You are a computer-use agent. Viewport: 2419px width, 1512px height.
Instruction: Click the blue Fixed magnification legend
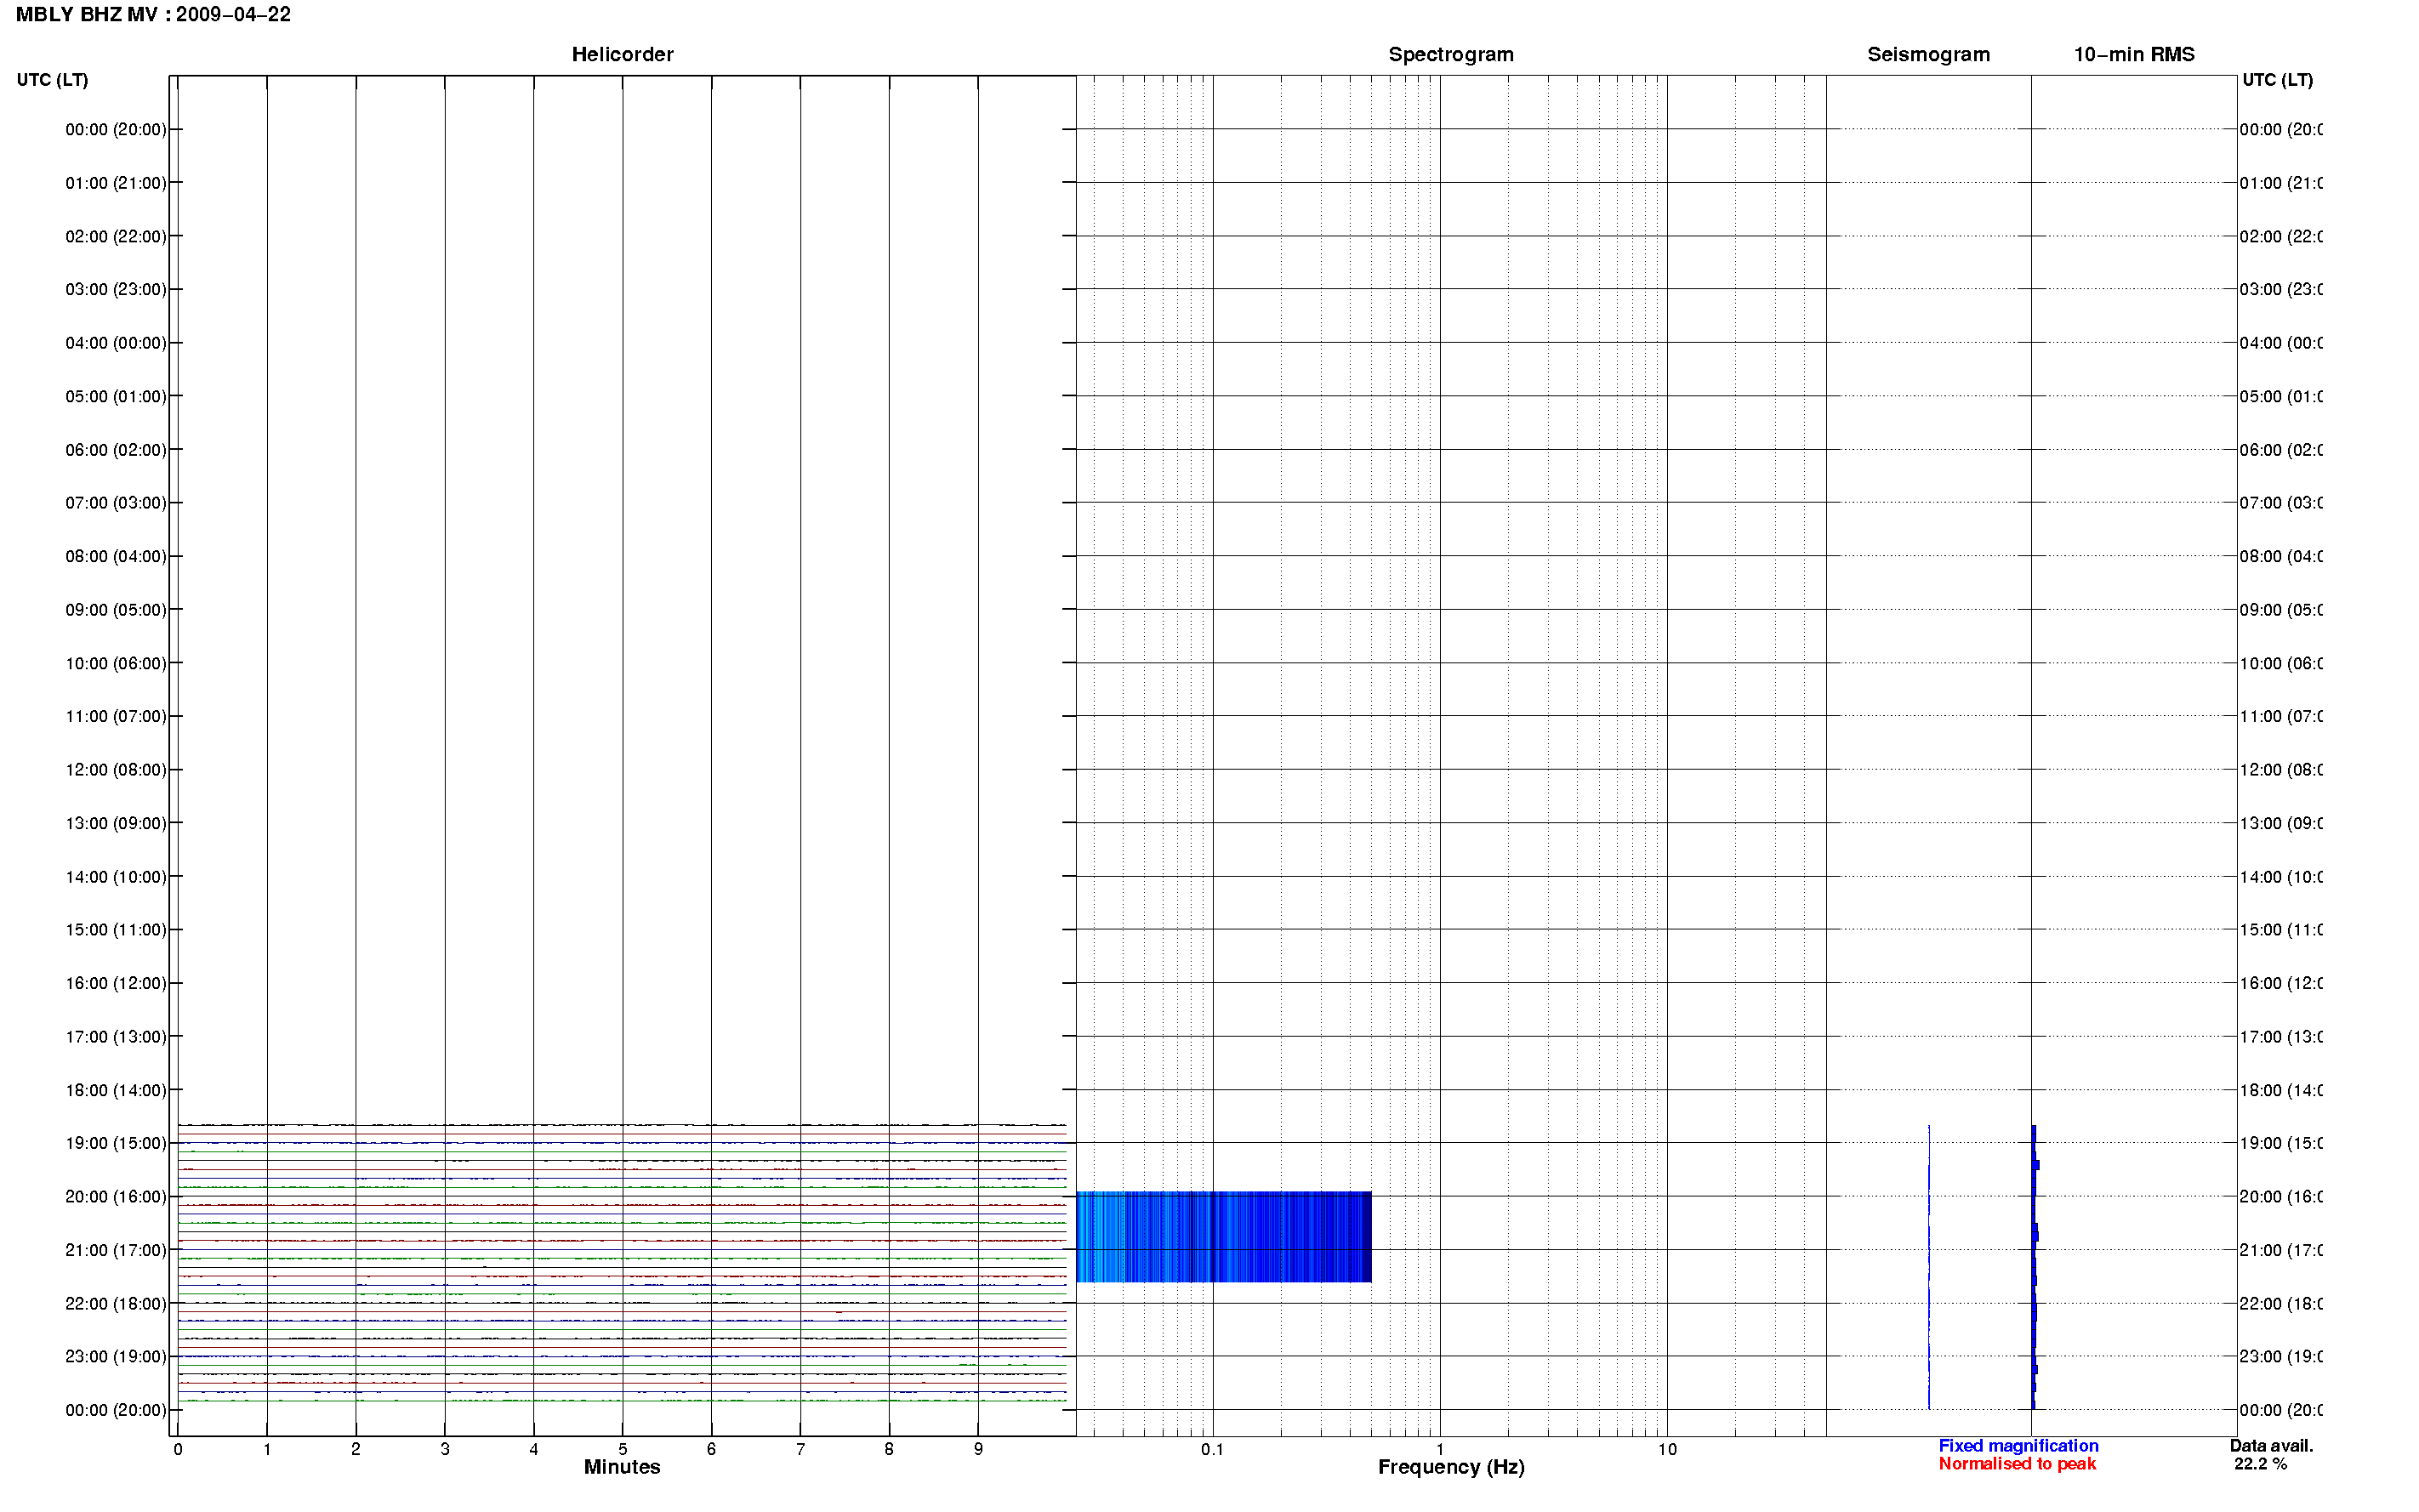tap(2018, 1446)
